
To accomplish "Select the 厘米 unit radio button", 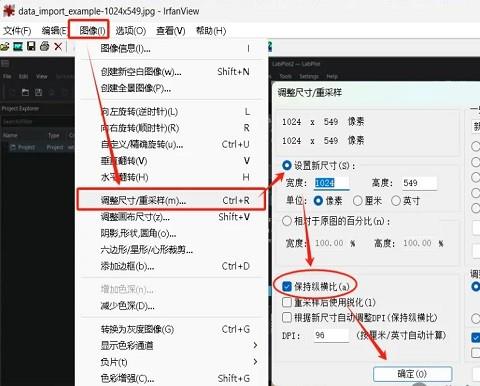I will [358, 201].
